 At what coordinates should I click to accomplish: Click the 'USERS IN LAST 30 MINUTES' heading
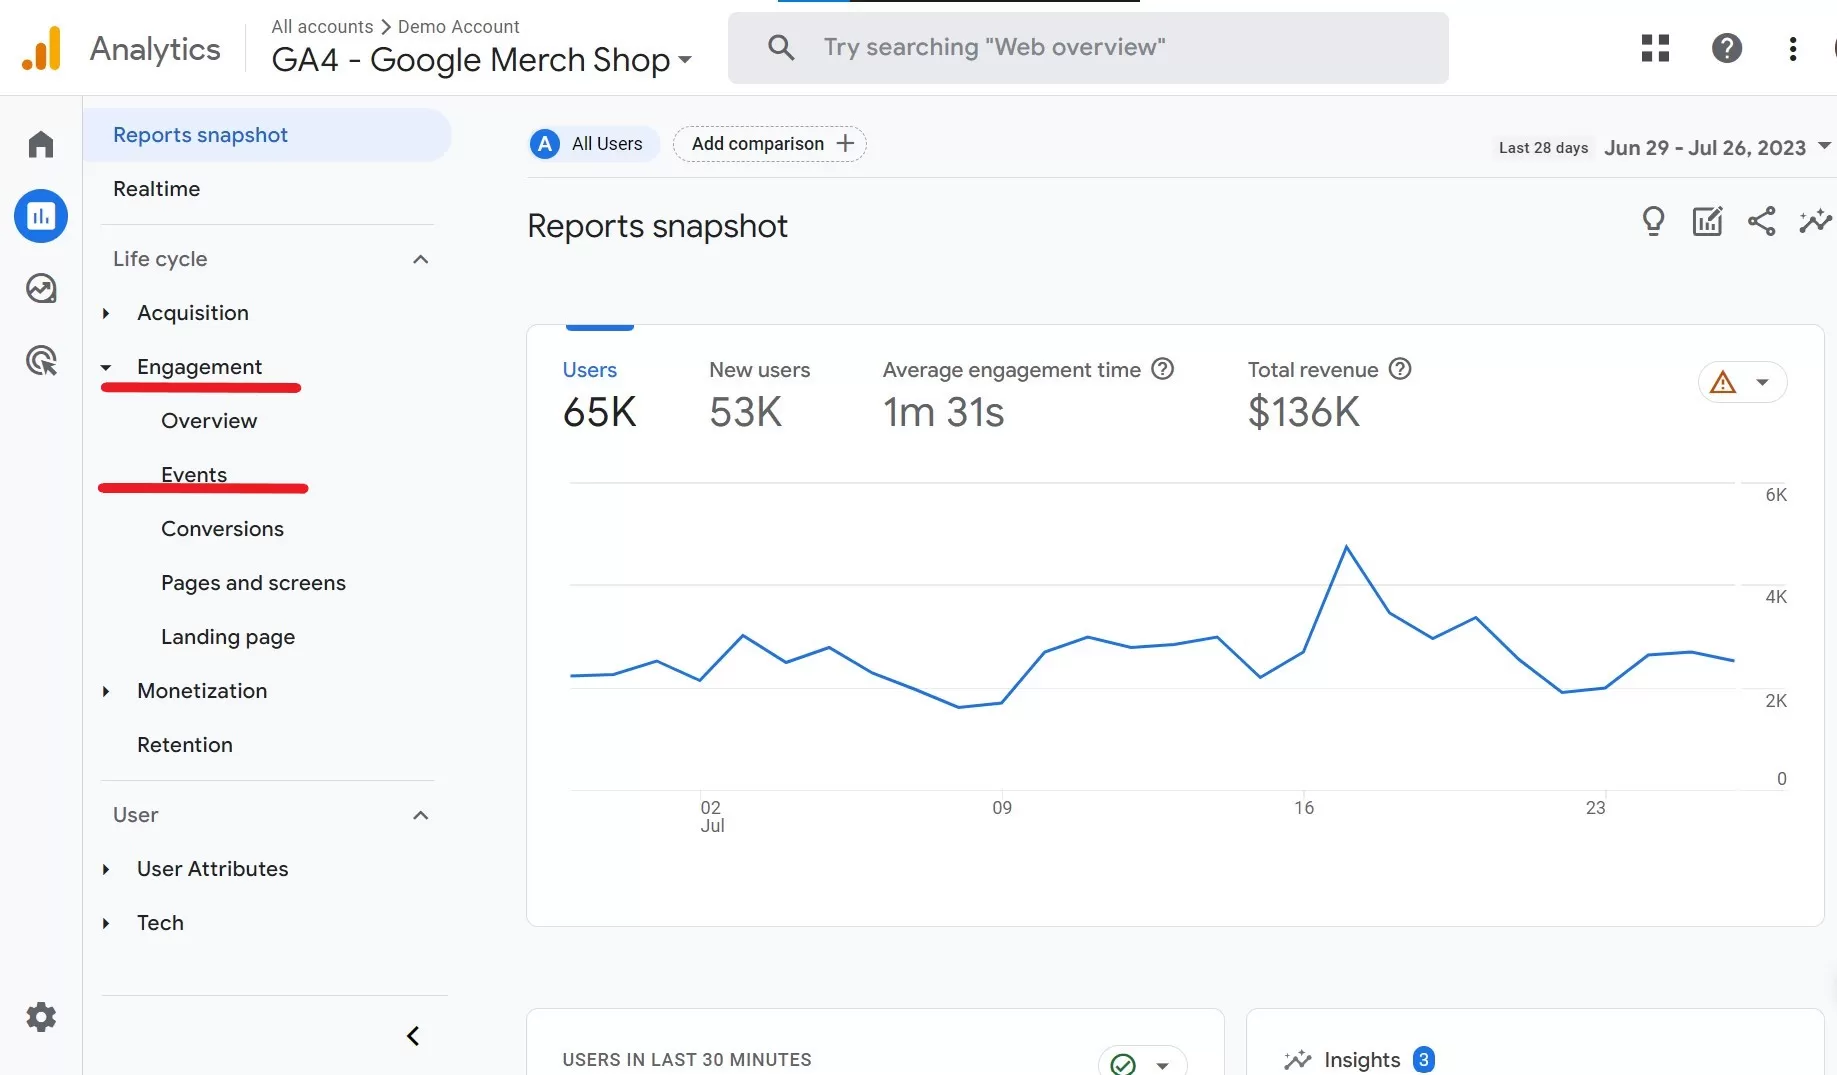687,1060
